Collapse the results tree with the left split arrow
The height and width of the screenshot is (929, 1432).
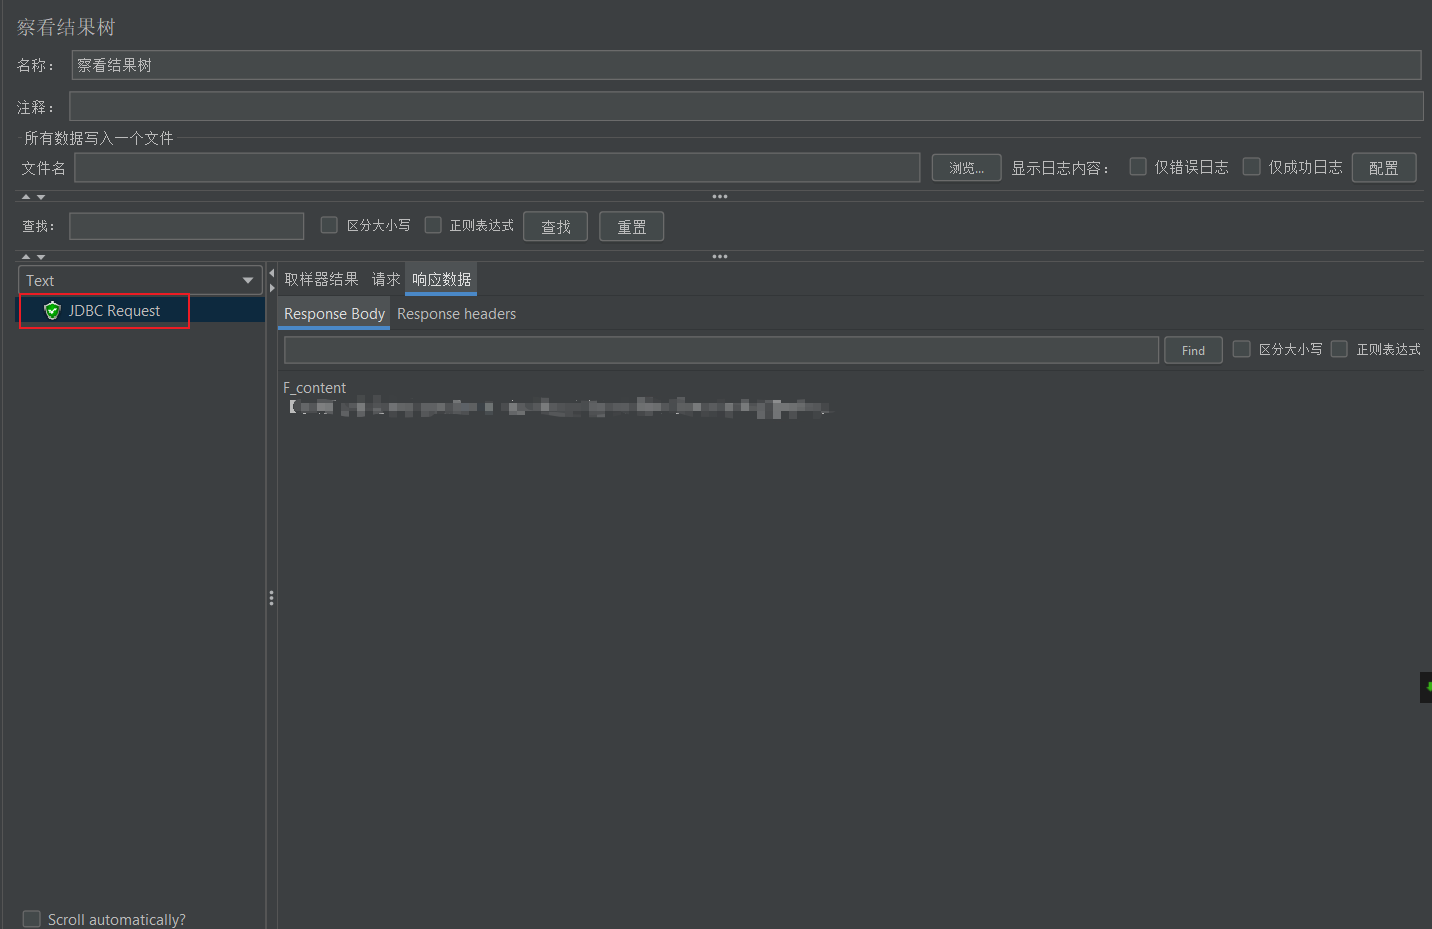(x=271, y=273)
